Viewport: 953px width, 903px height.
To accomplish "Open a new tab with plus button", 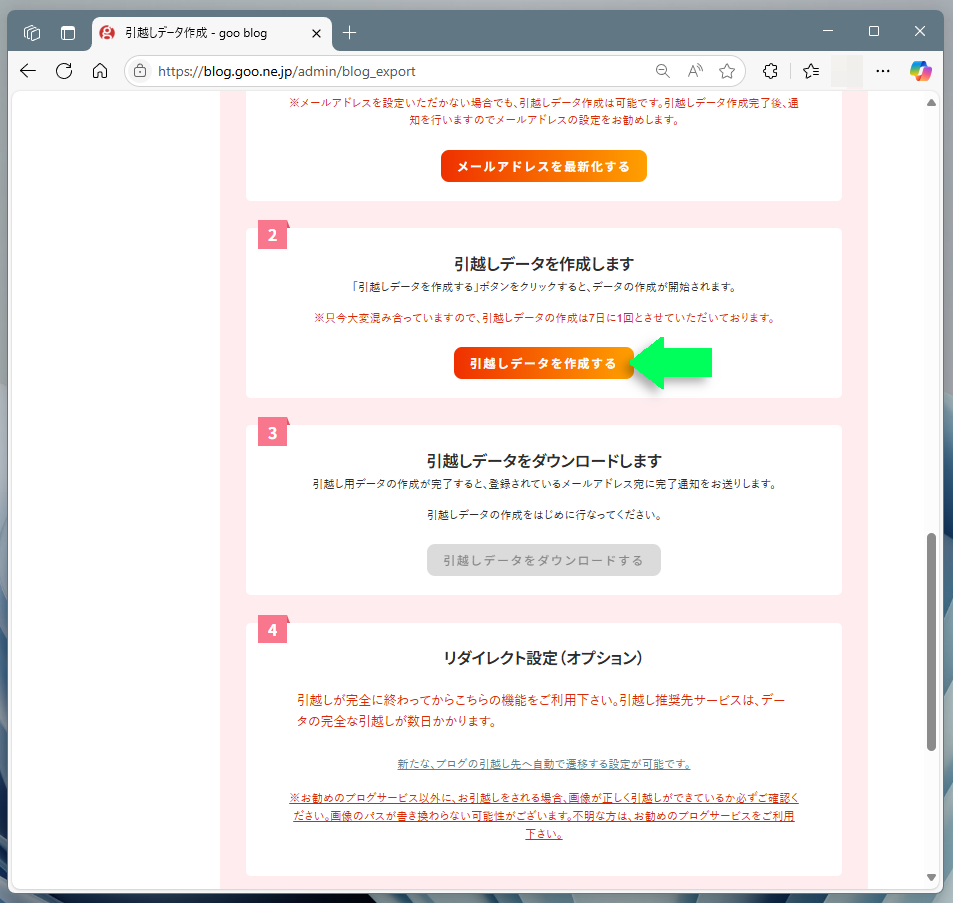I will [x=349, y=33].
